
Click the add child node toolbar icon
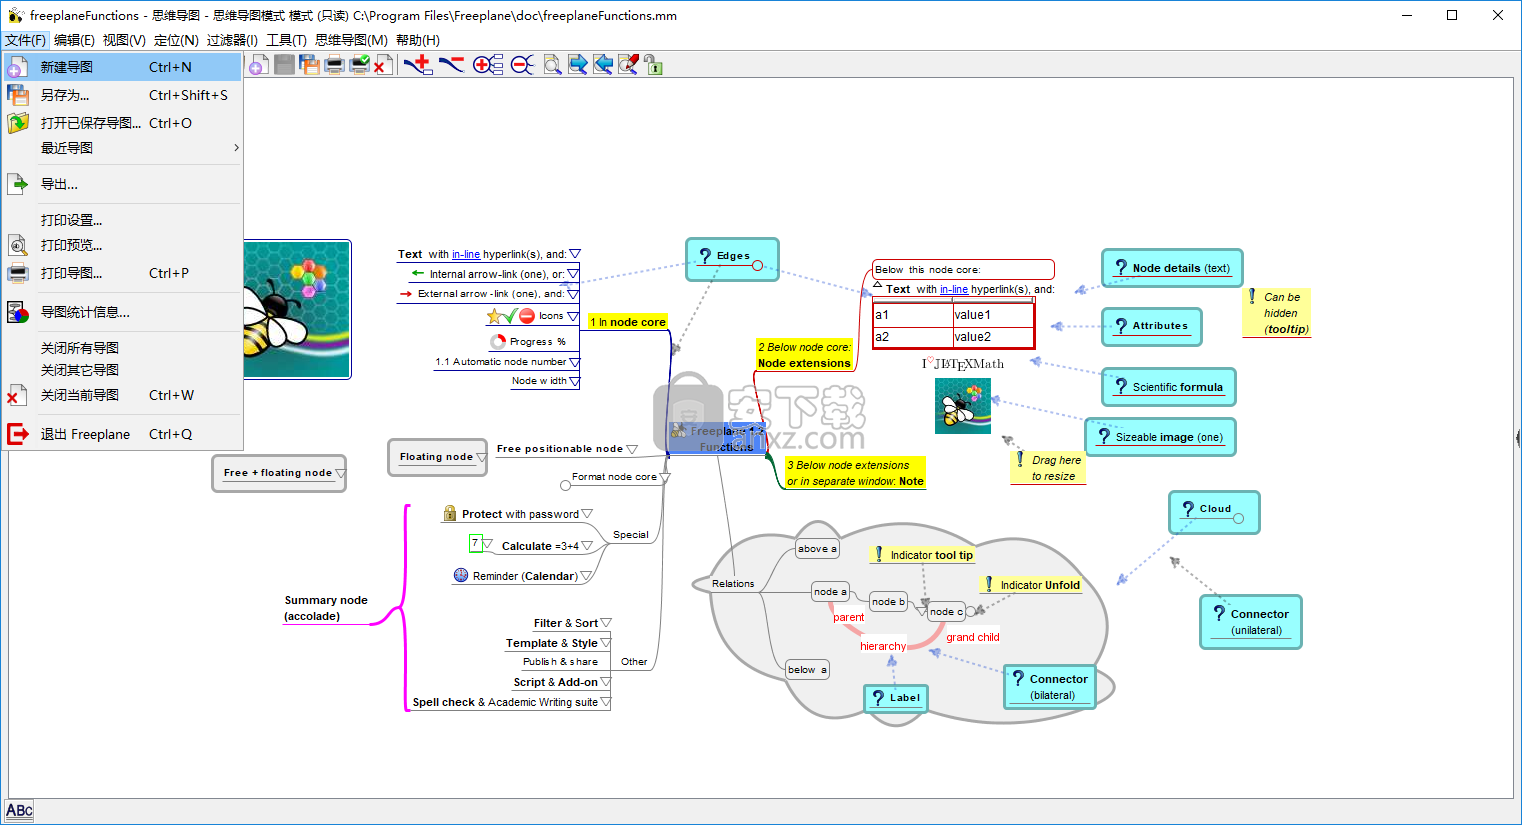pos(418,65)
